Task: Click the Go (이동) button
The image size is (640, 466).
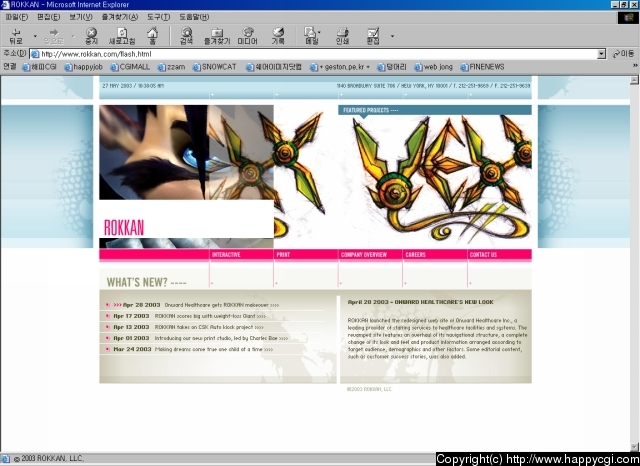Action: click(x=623, y=54)
